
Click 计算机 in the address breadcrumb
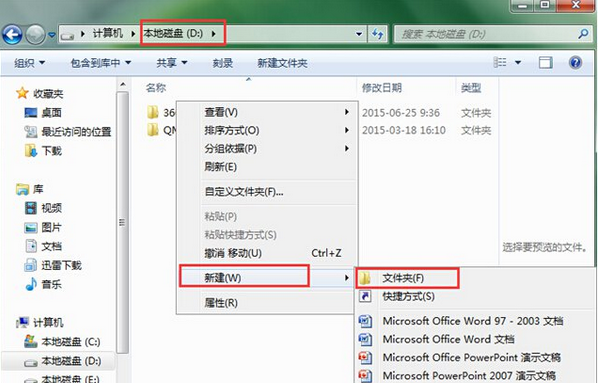click(108, 34)
